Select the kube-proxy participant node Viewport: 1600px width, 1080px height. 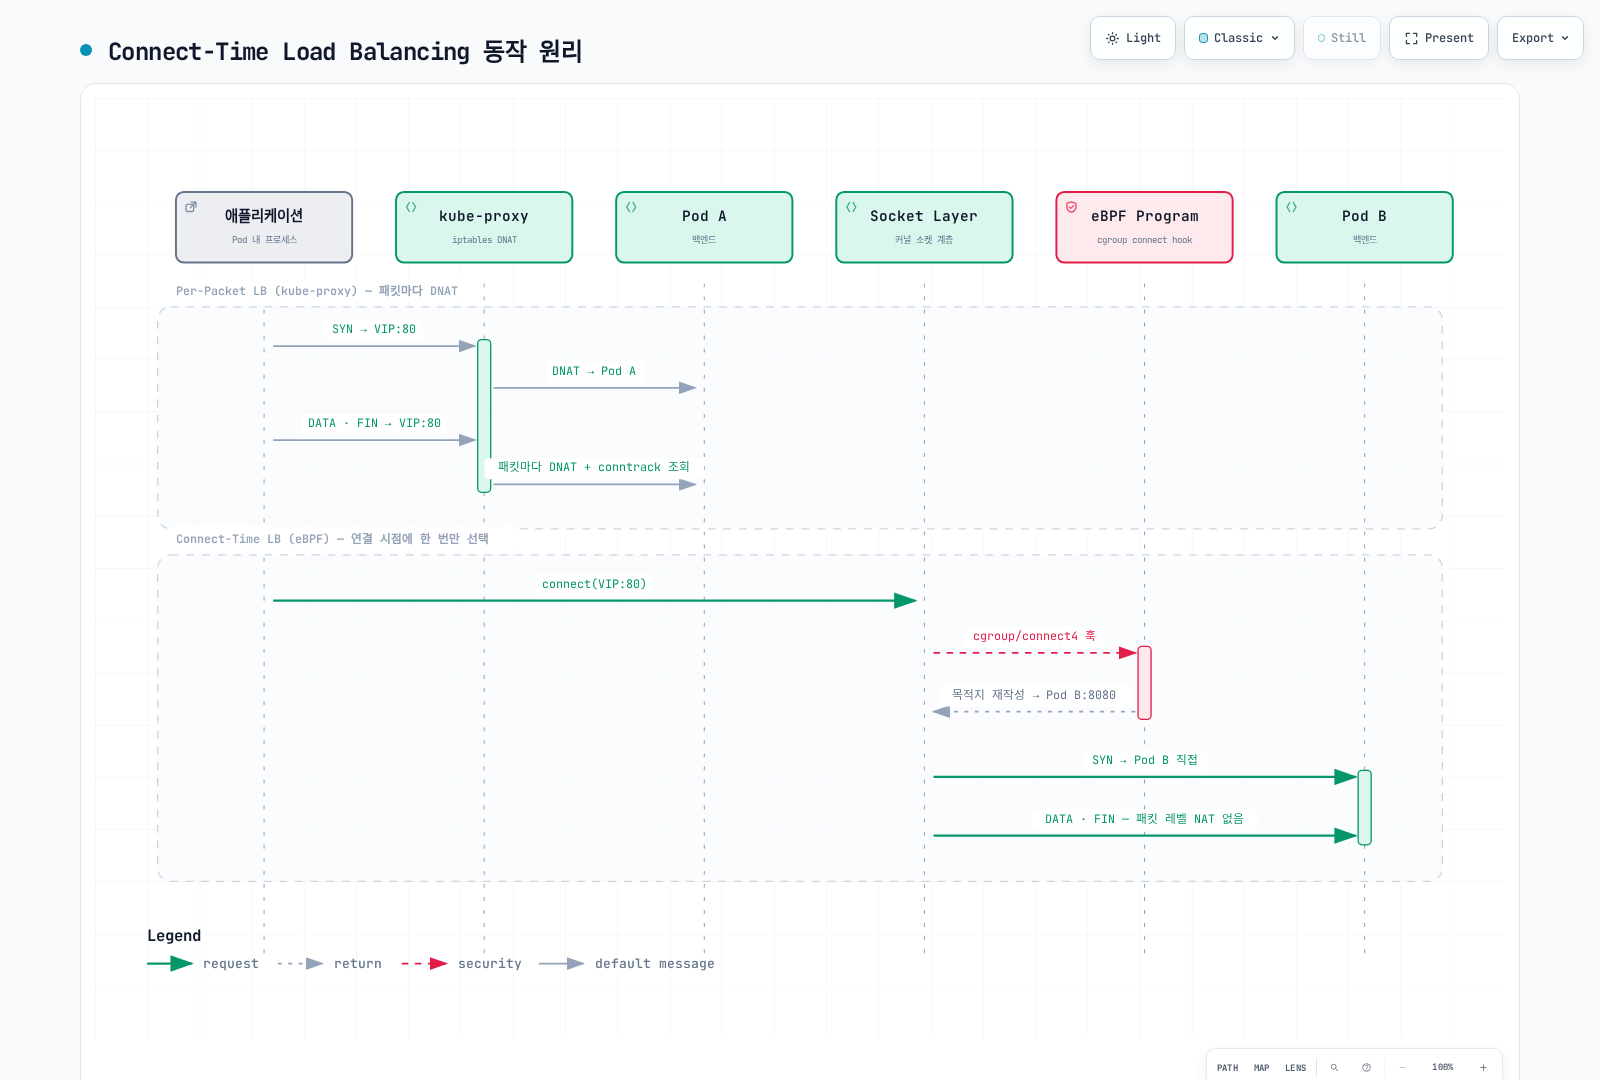484,227
